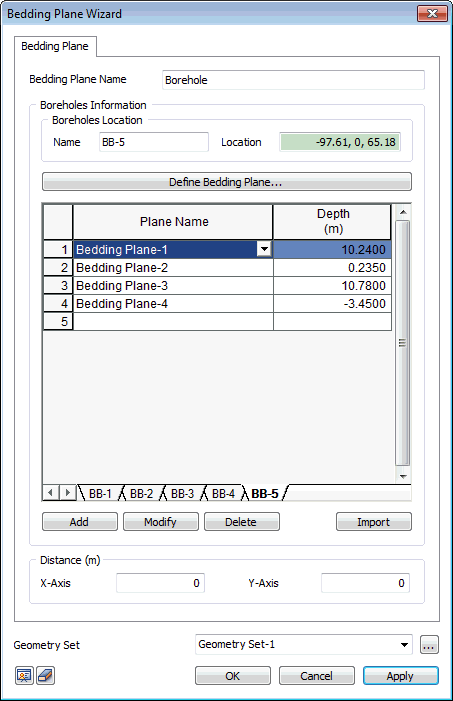The image size is (453, 701).
Task: Click table scrollbar down arrow
Action: click(403, 476)
